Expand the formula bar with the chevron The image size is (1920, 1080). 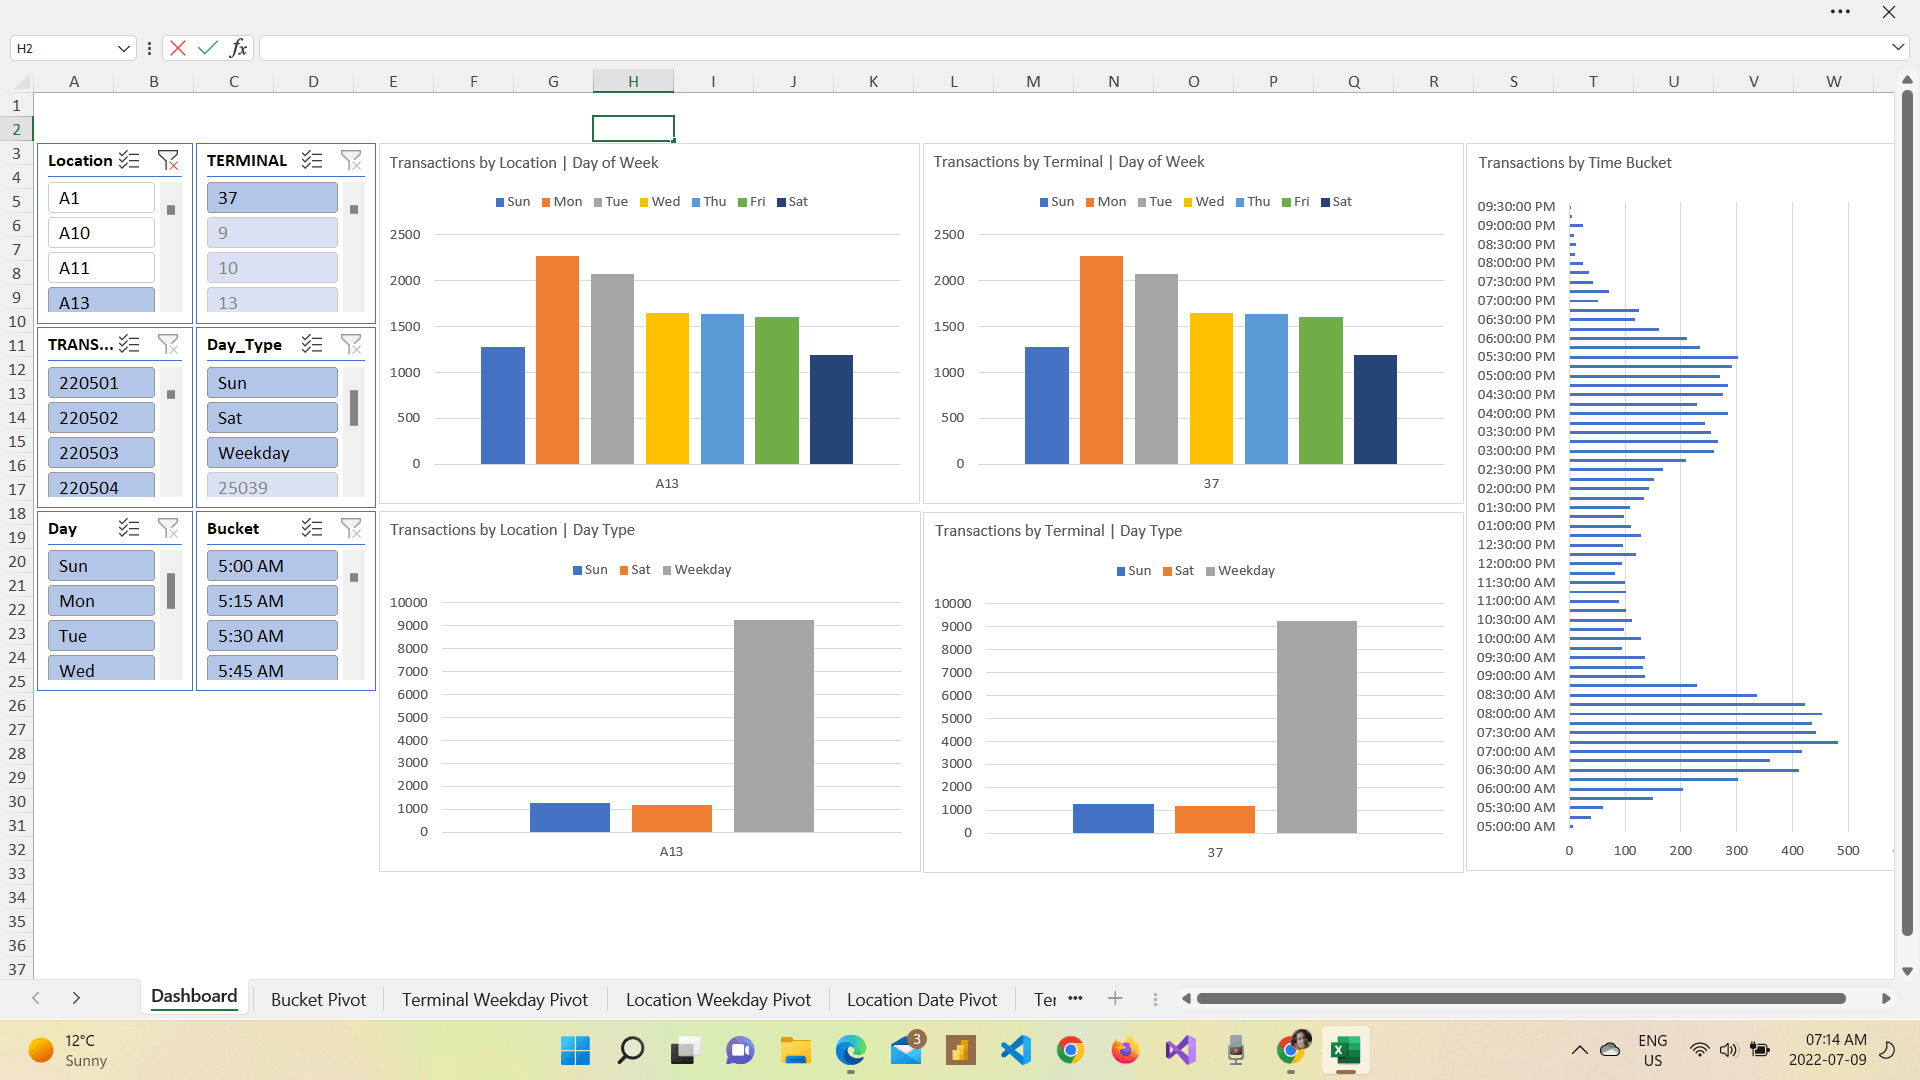(1897, 48)
